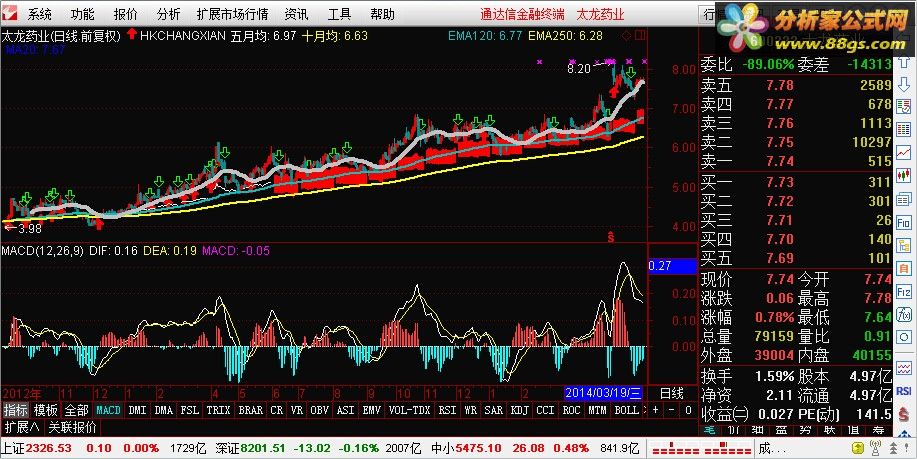
Task: Click the F12 sidebar icon
Action: 904,291
